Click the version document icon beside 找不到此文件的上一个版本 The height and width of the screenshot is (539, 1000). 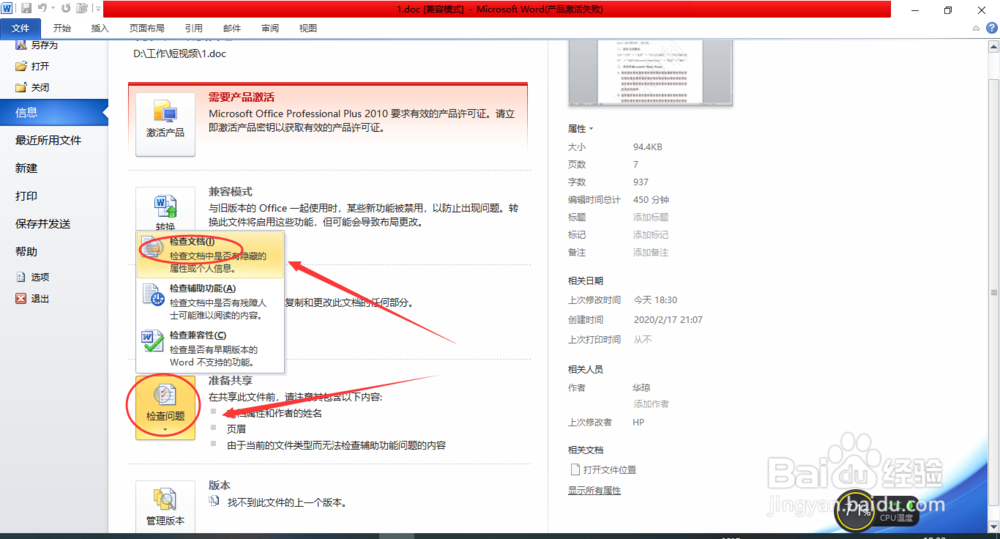(x=214, y=502)
